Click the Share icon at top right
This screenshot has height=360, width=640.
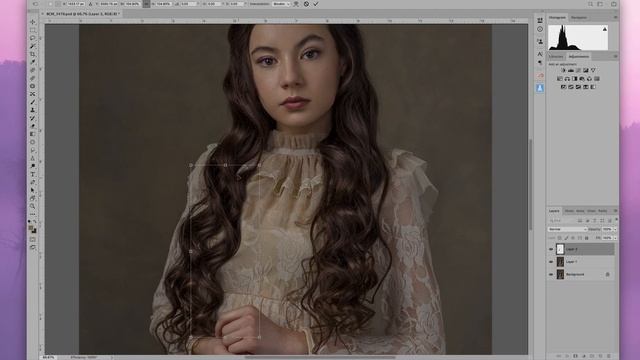(x=613, y=4)
